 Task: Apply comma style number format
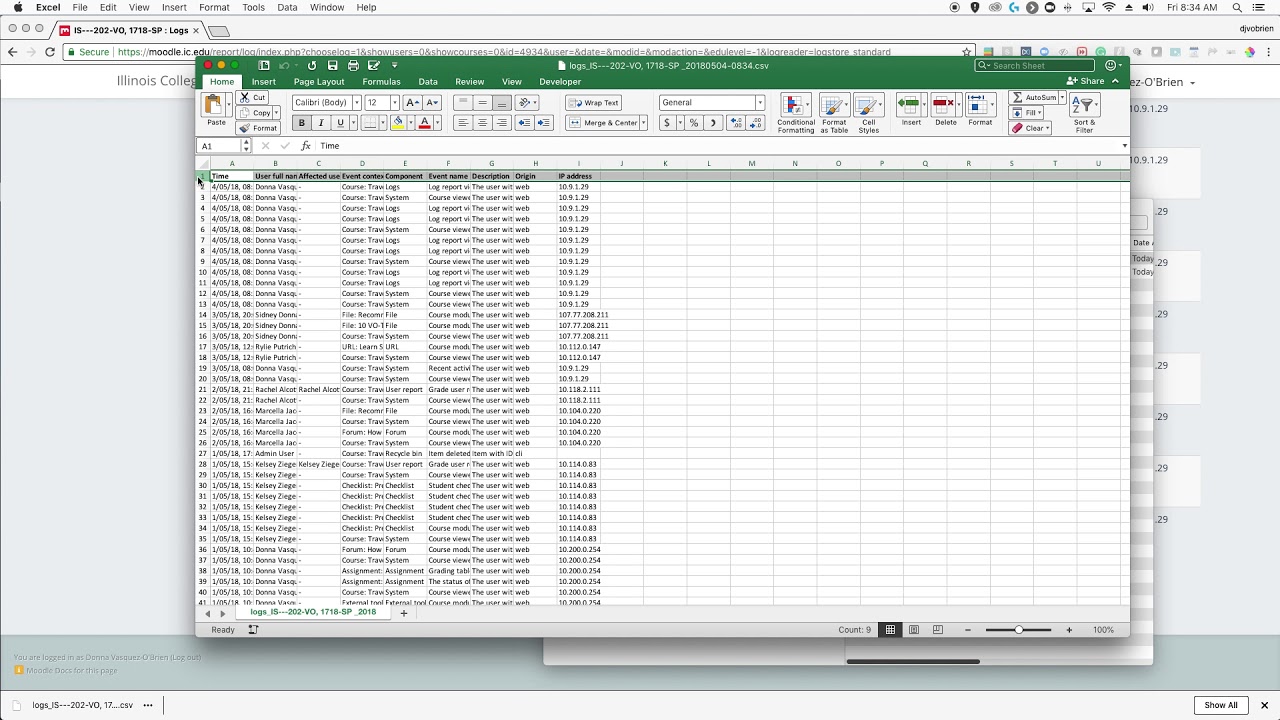(713, 123)
